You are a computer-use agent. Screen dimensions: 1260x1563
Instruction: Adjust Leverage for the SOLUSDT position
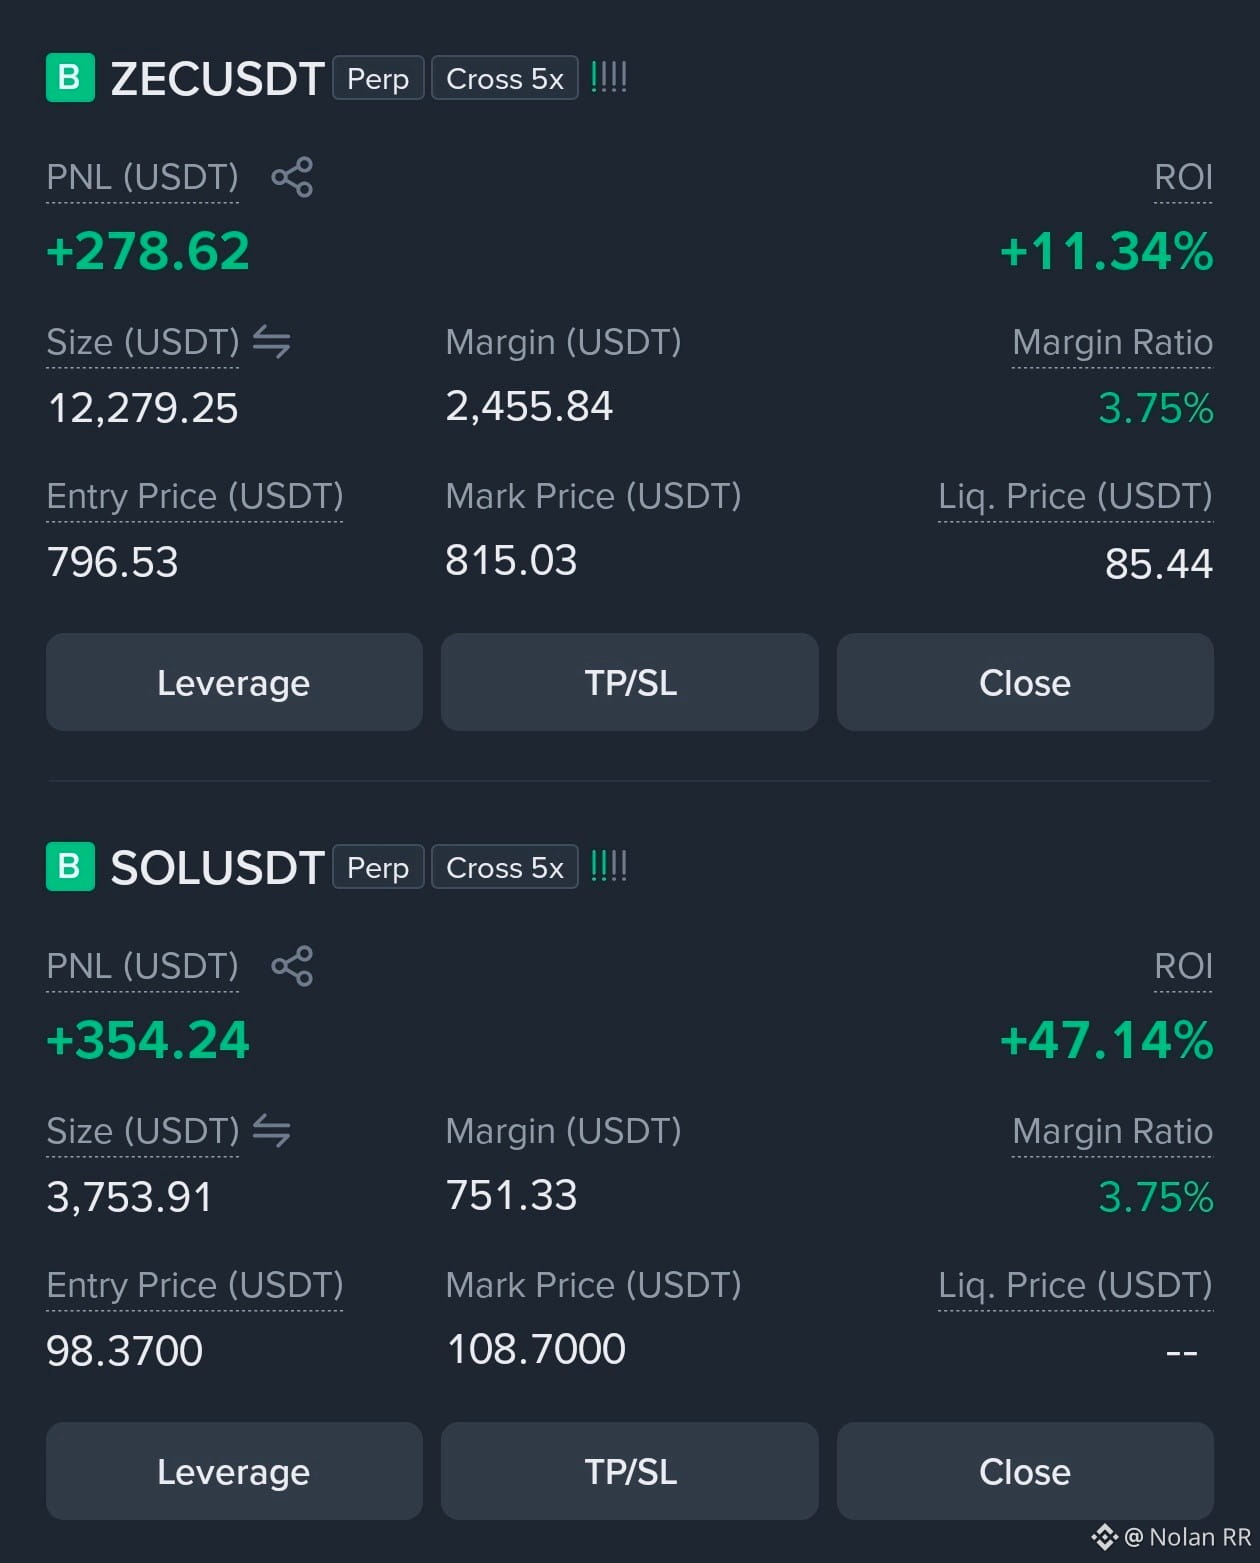[234, 1471]
